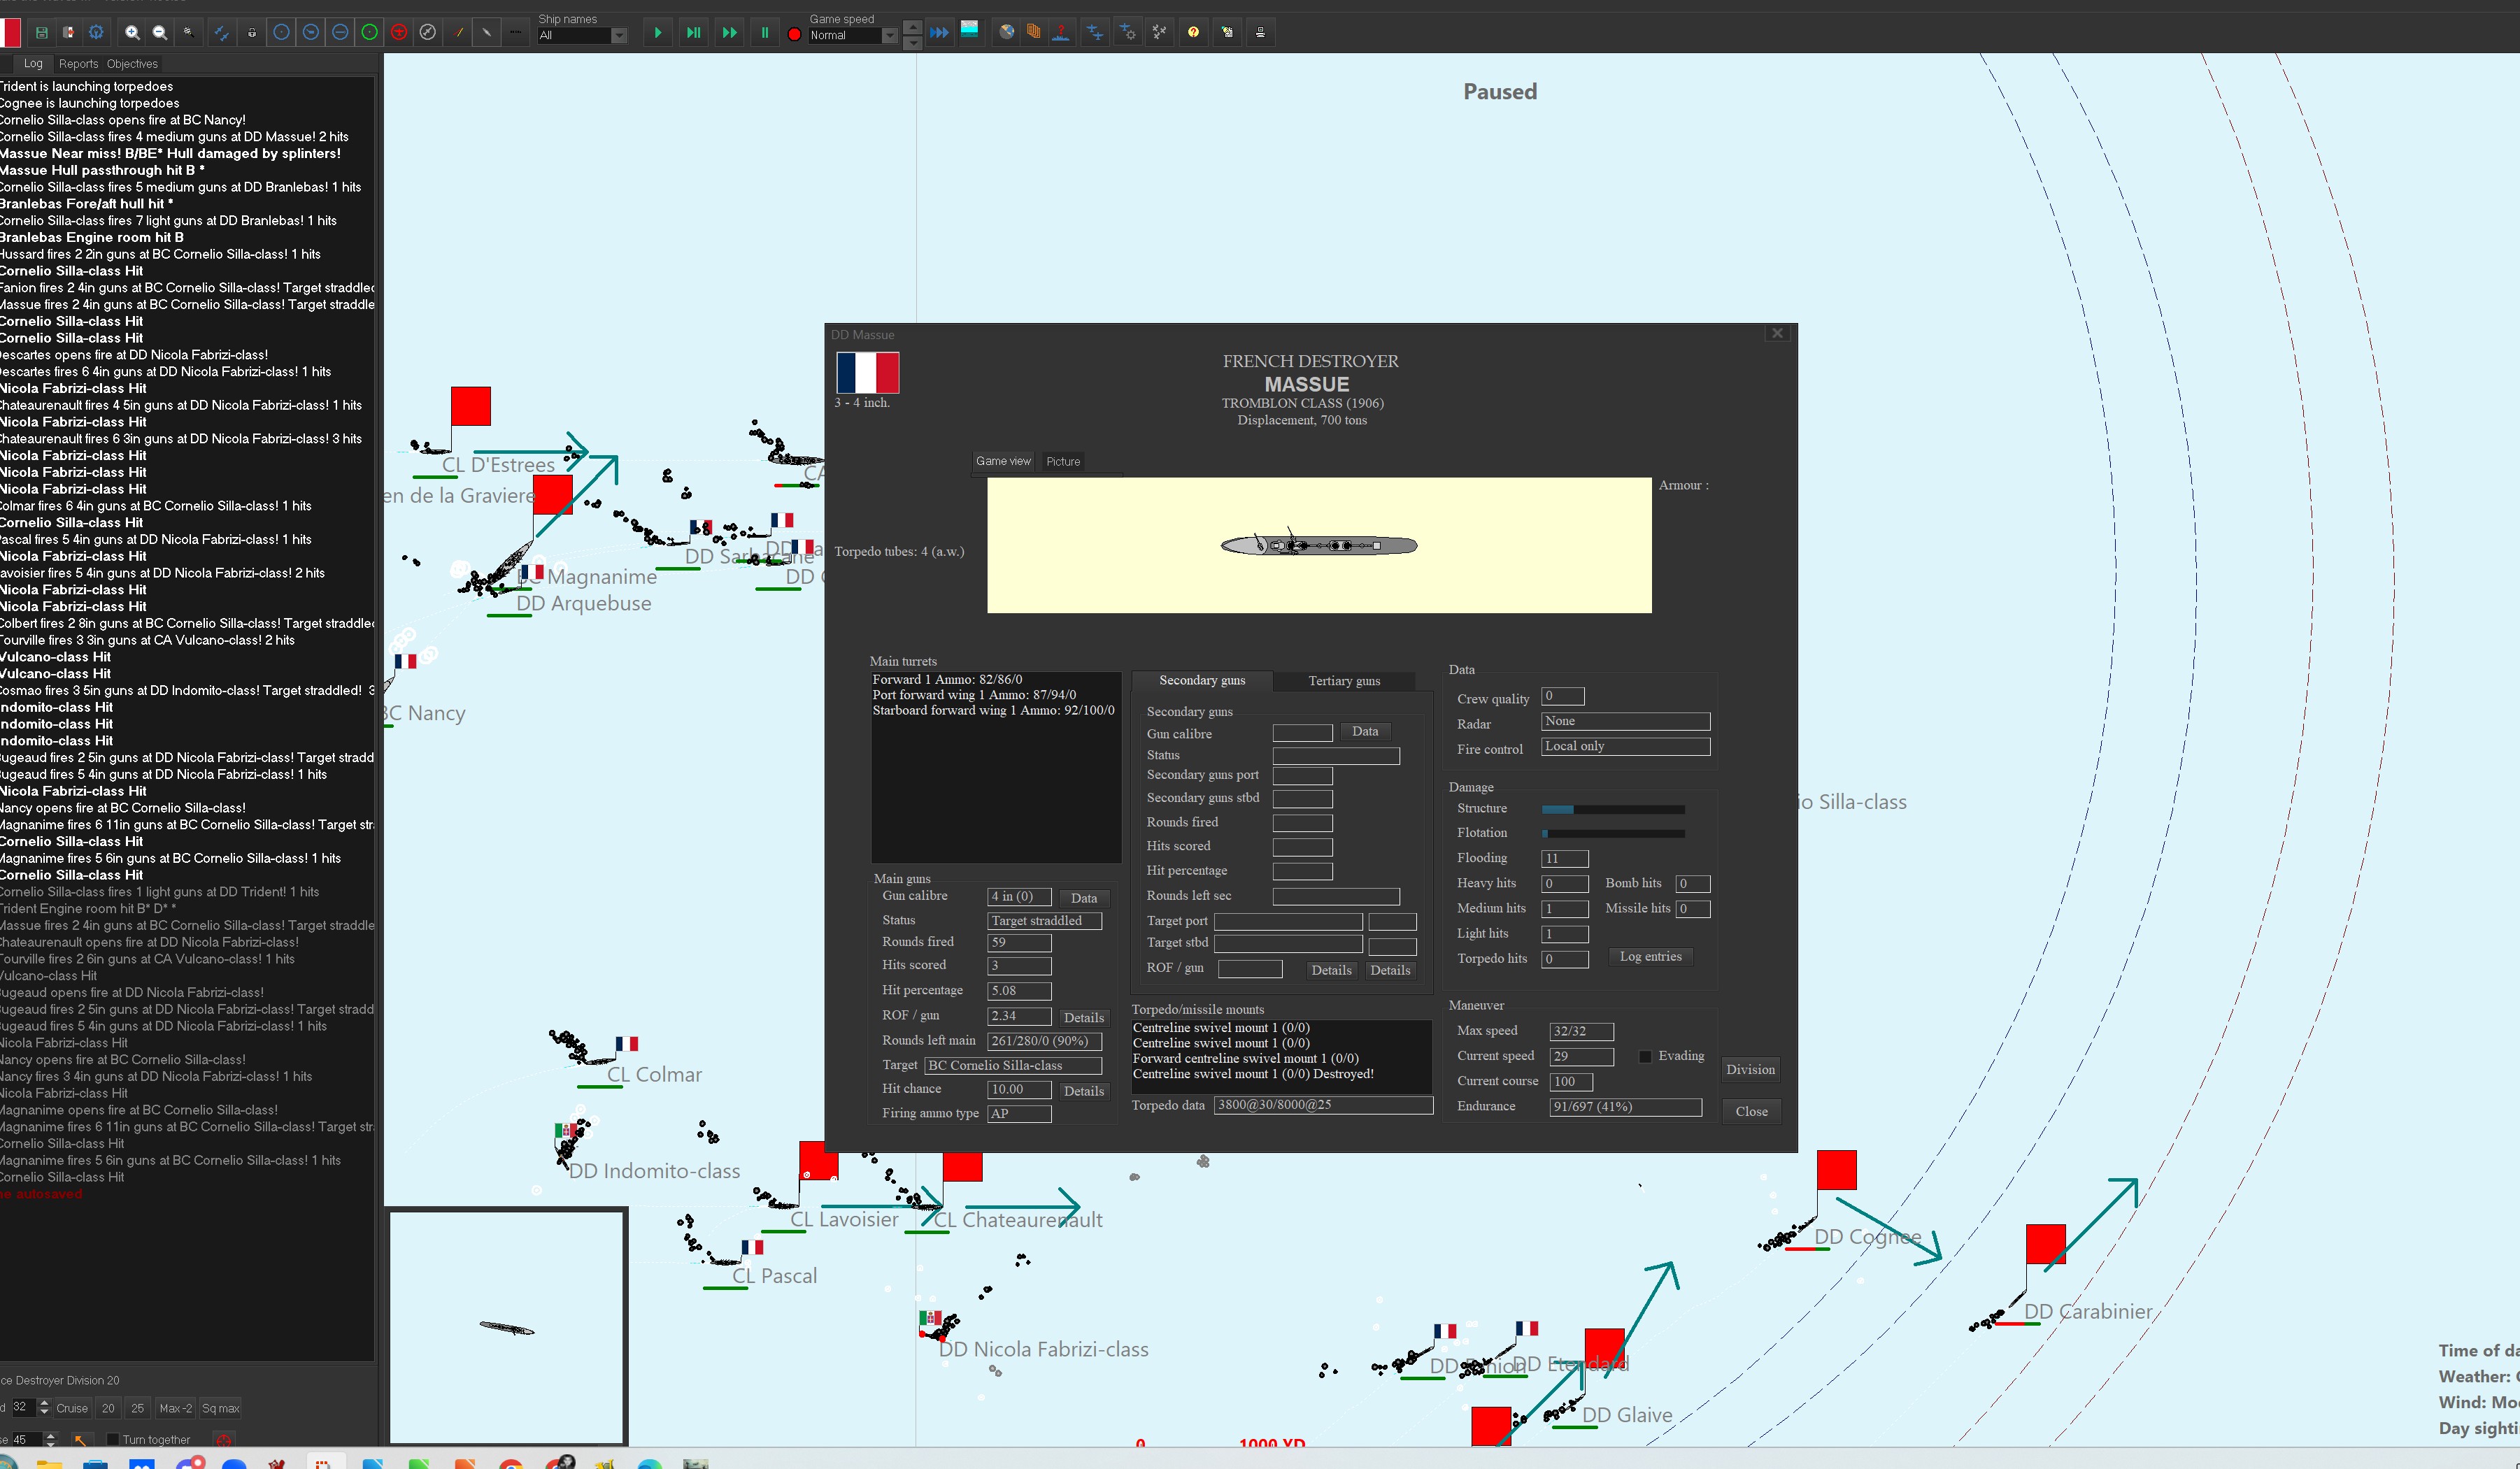Zoom out with magnifier minus icon
Image resolution: width=2520 pixels, height=1469 pixels.
[159, 33]
